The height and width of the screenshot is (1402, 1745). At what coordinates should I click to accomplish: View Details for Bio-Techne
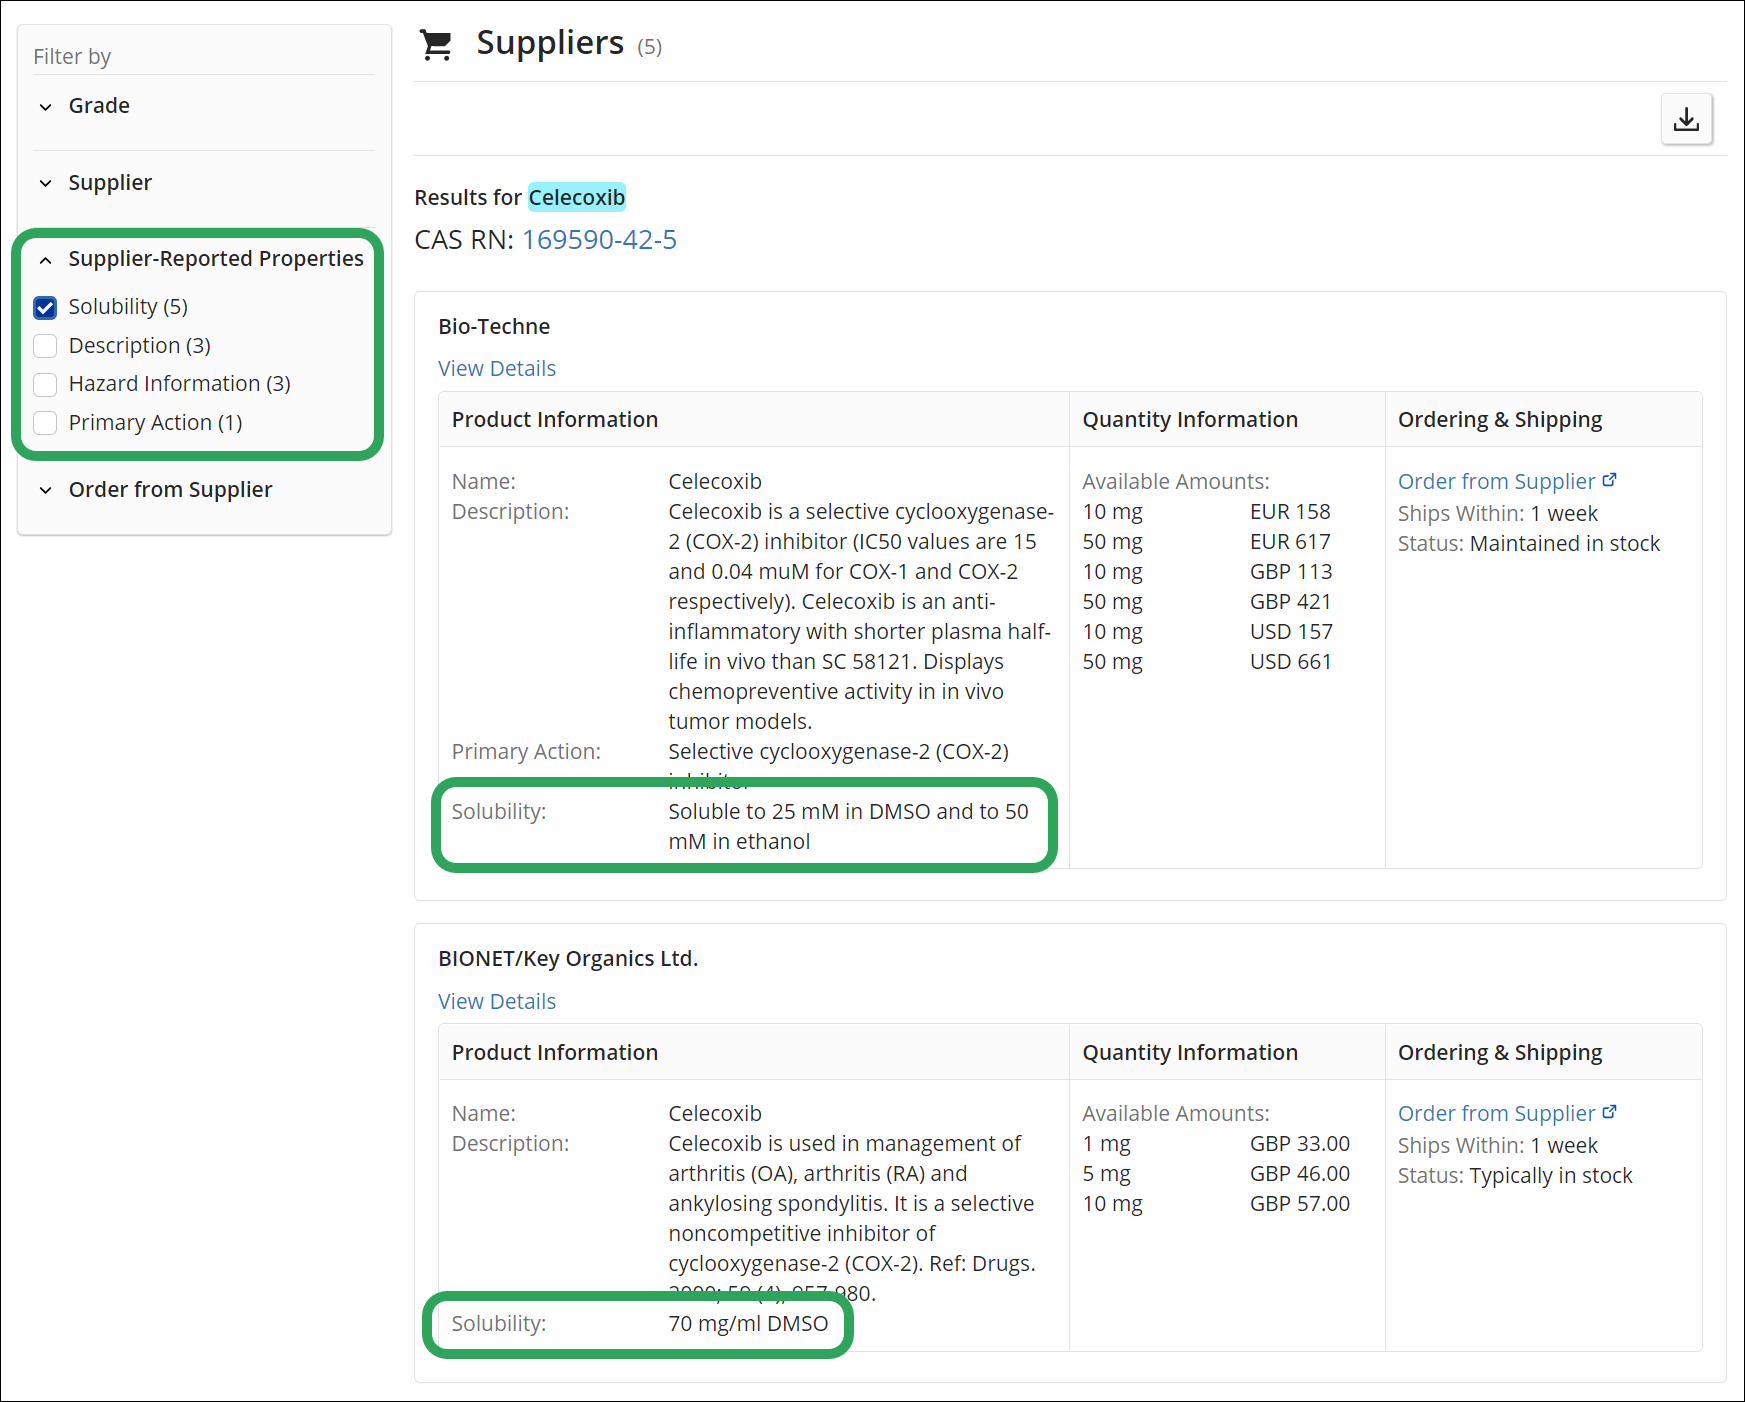(497, 369)
